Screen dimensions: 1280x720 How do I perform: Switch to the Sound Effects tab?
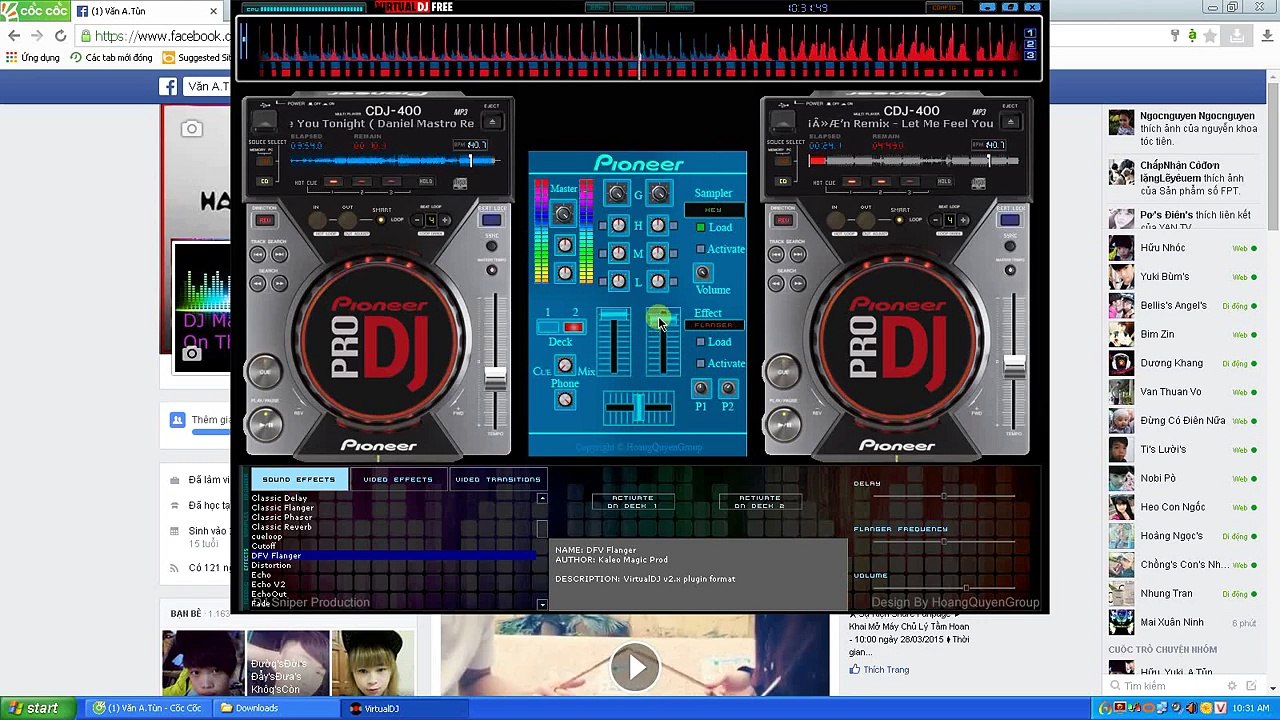pos(299,479)
